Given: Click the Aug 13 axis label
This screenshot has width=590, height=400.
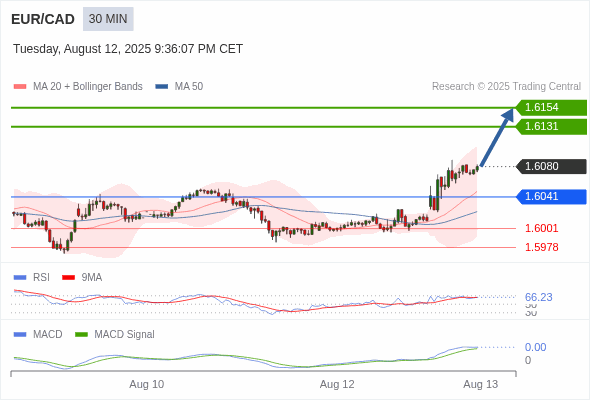Looking at the screenshot, I should (481, 384).
